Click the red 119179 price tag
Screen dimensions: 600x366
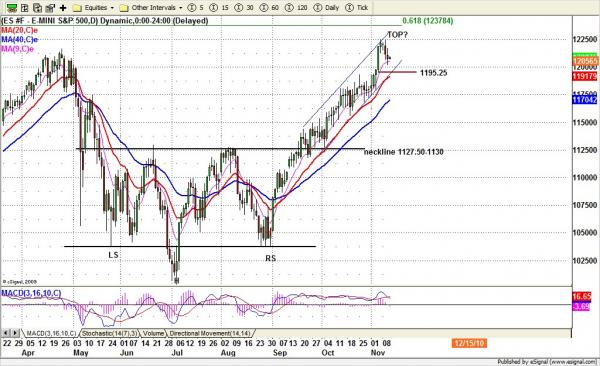pyautogui.click(x=585, y=77)
